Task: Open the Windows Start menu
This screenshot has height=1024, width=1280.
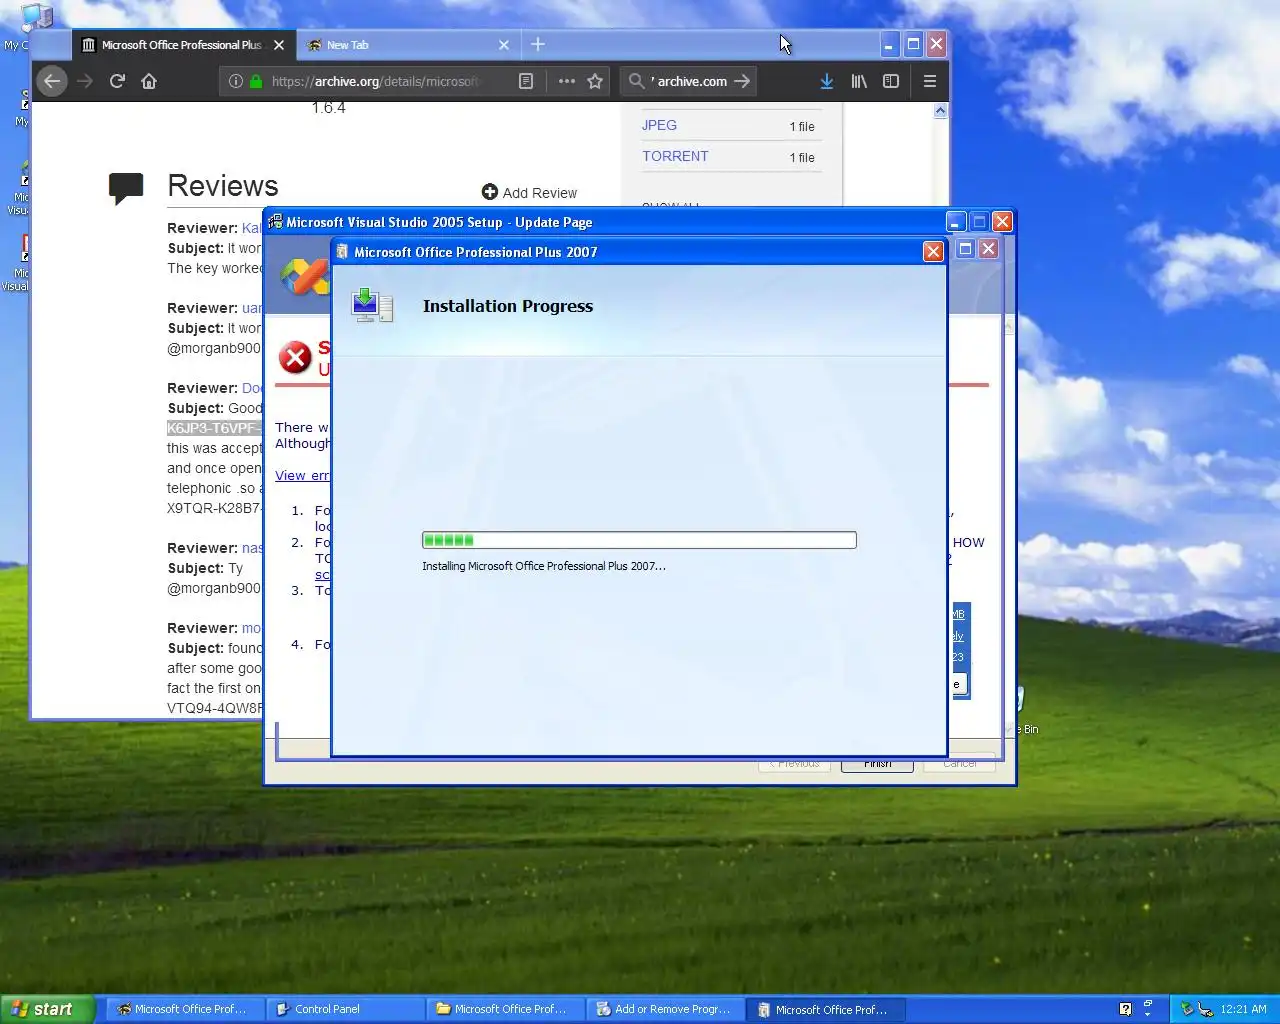Action: click(47, 1009)
